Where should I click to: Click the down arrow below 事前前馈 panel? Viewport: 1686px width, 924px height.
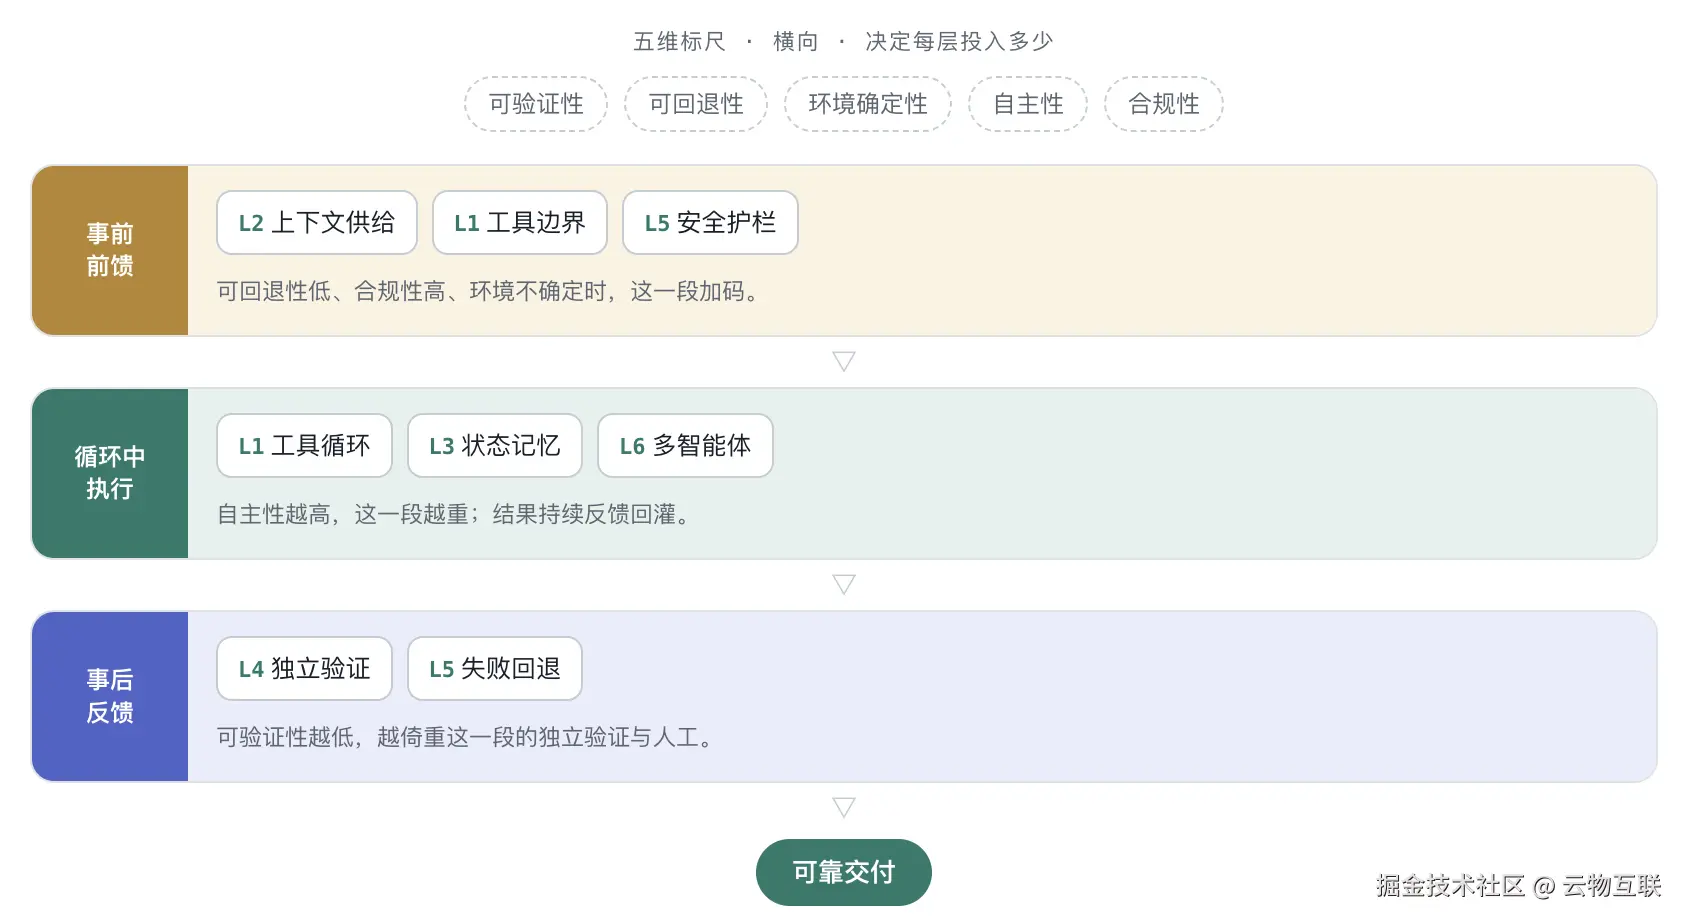click(x=844, y=361)
